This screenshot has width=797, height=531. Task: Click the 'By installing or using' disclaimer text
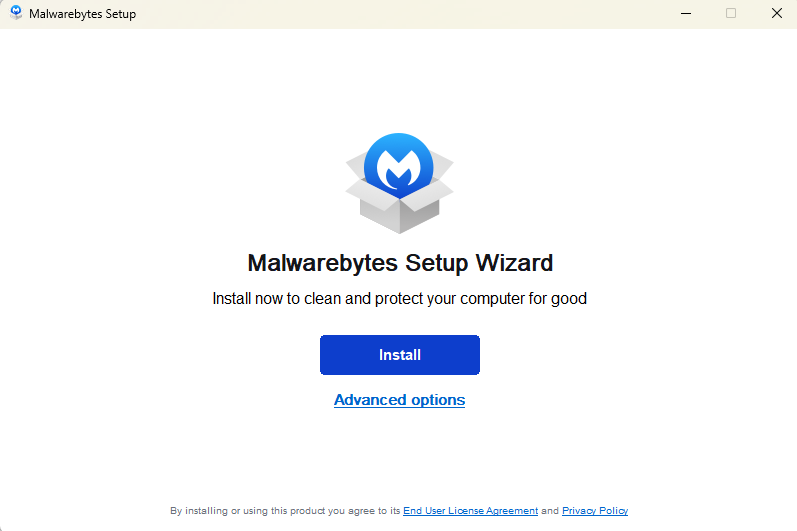pos(285,511)
